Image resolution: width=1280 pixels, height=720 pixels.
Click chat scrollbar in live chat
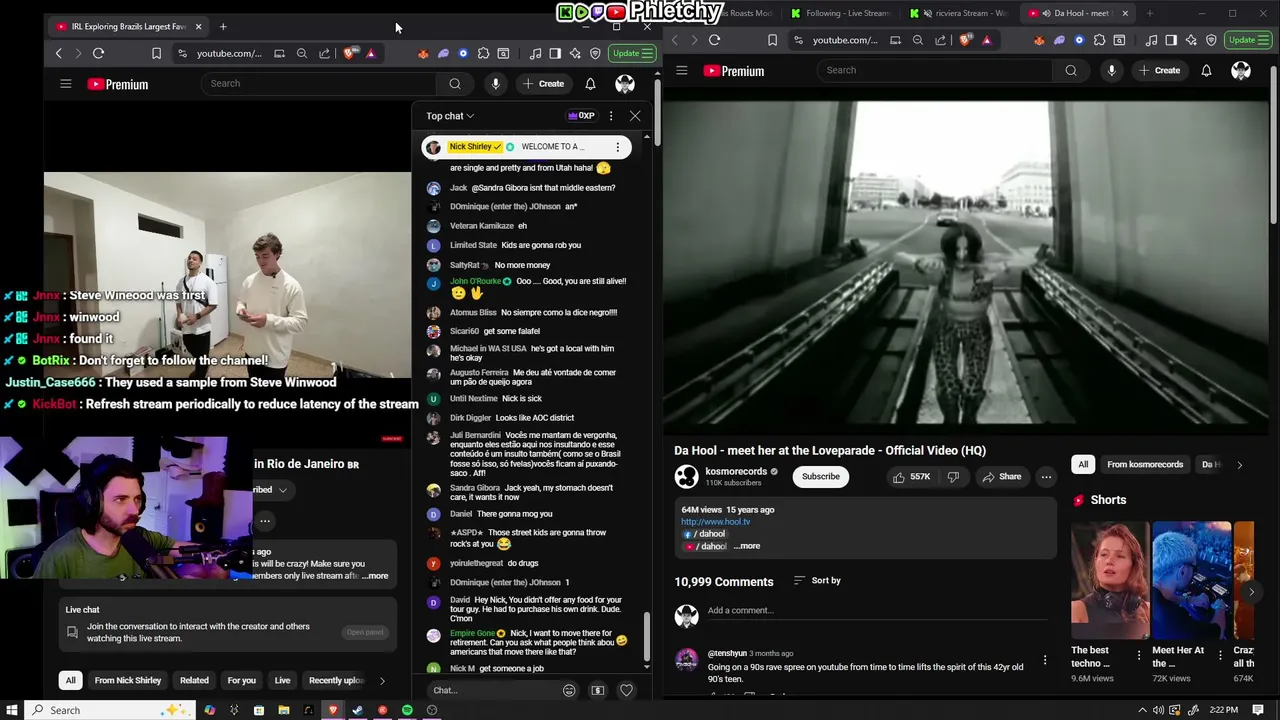point(646,635)
